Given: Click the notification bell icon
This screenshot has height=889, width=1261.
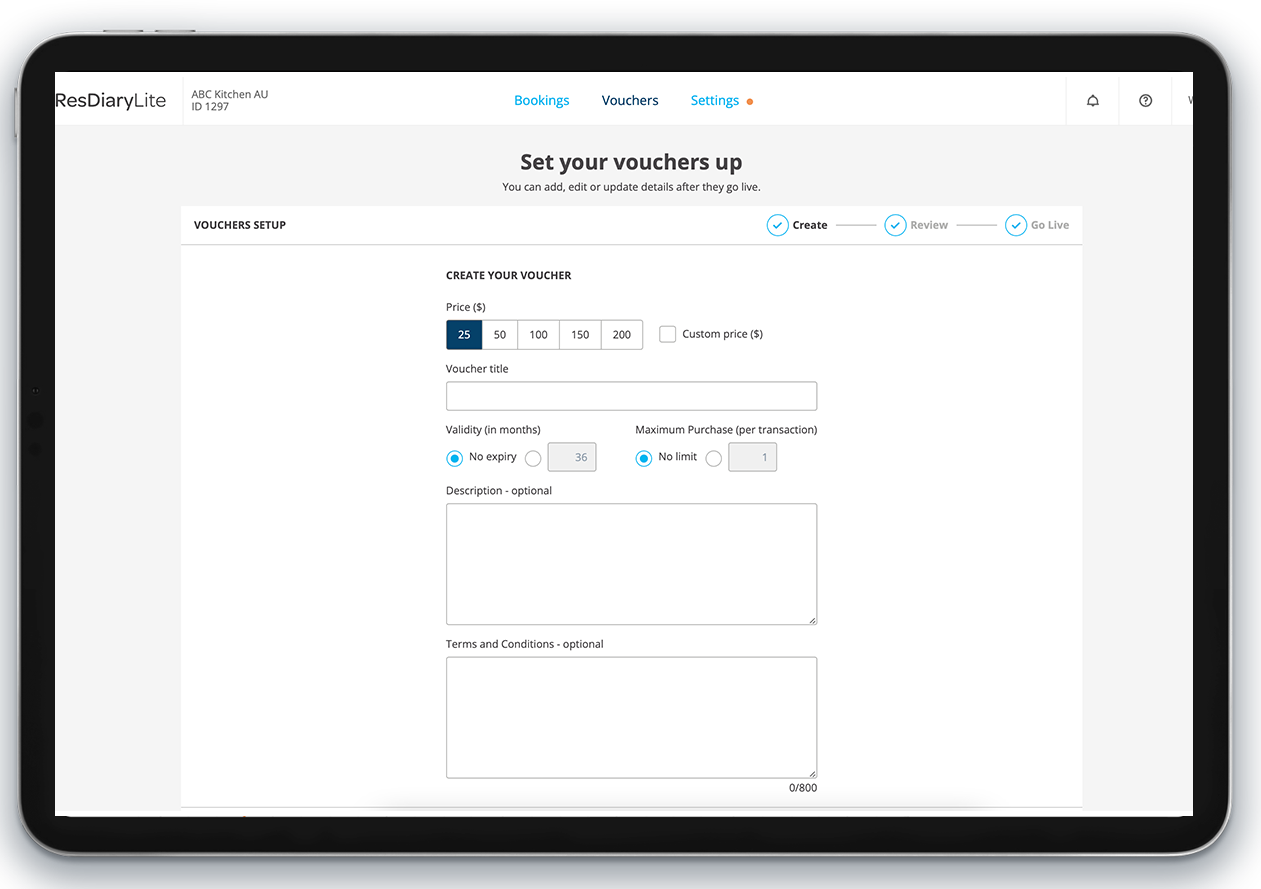Looking at the screenshot, I should 1092,101.
